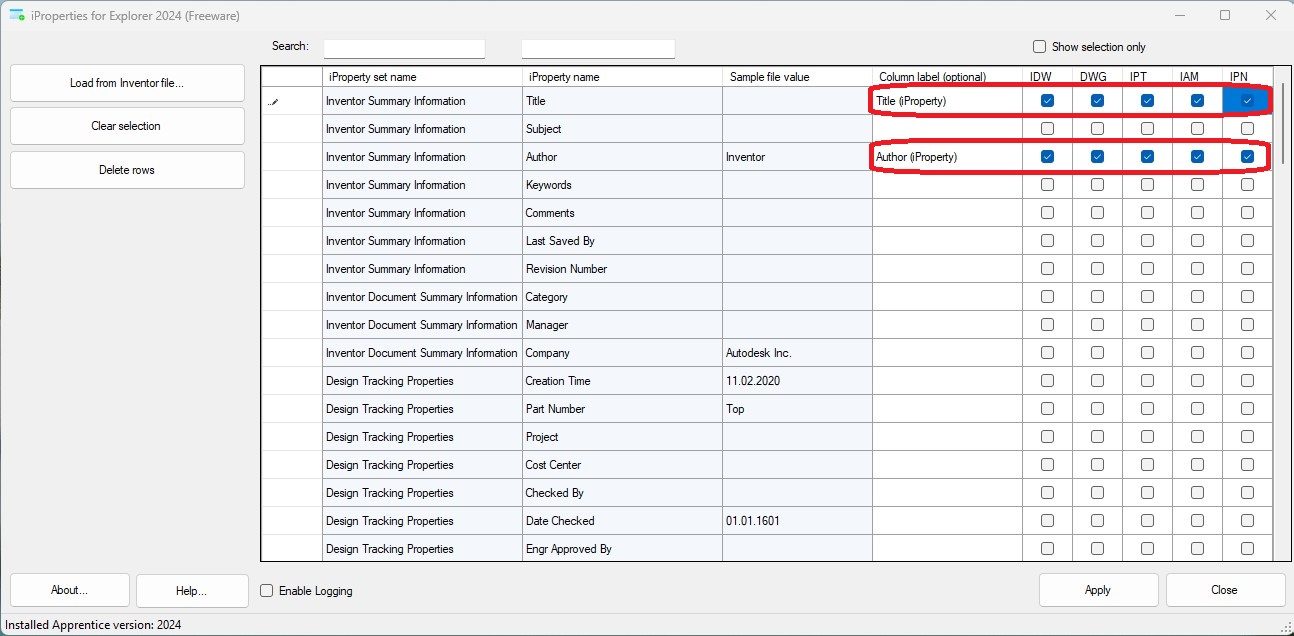Uncheck IPN checkbox for Author row

coord(1247,157)
